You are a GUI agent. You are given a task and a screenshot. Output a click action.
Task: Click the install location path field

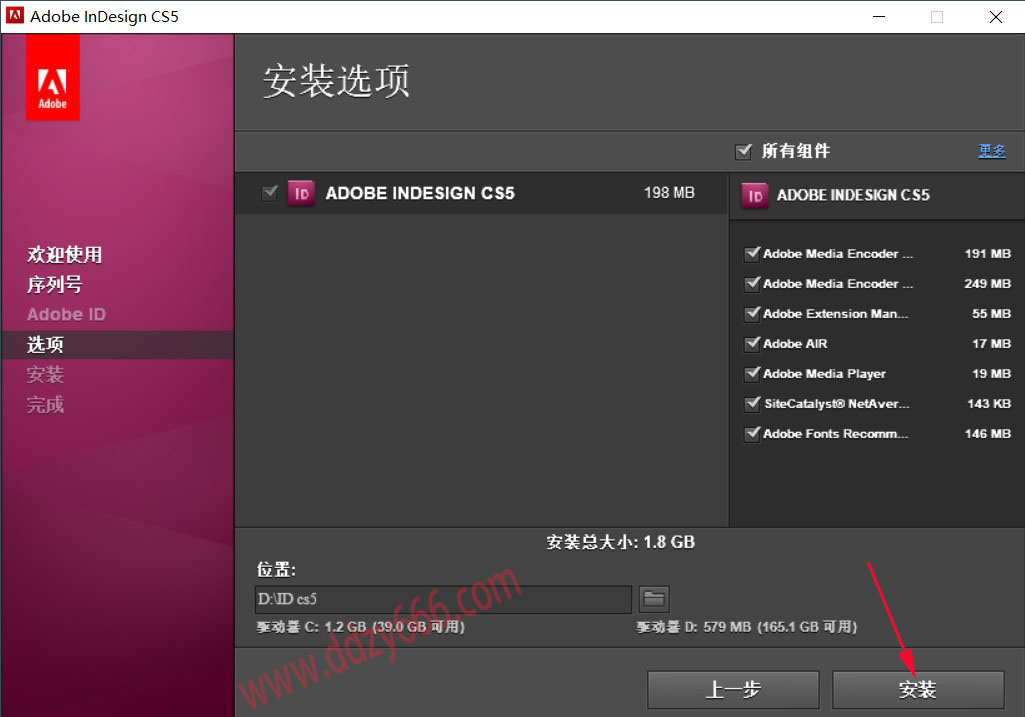[x=443, y=599]
